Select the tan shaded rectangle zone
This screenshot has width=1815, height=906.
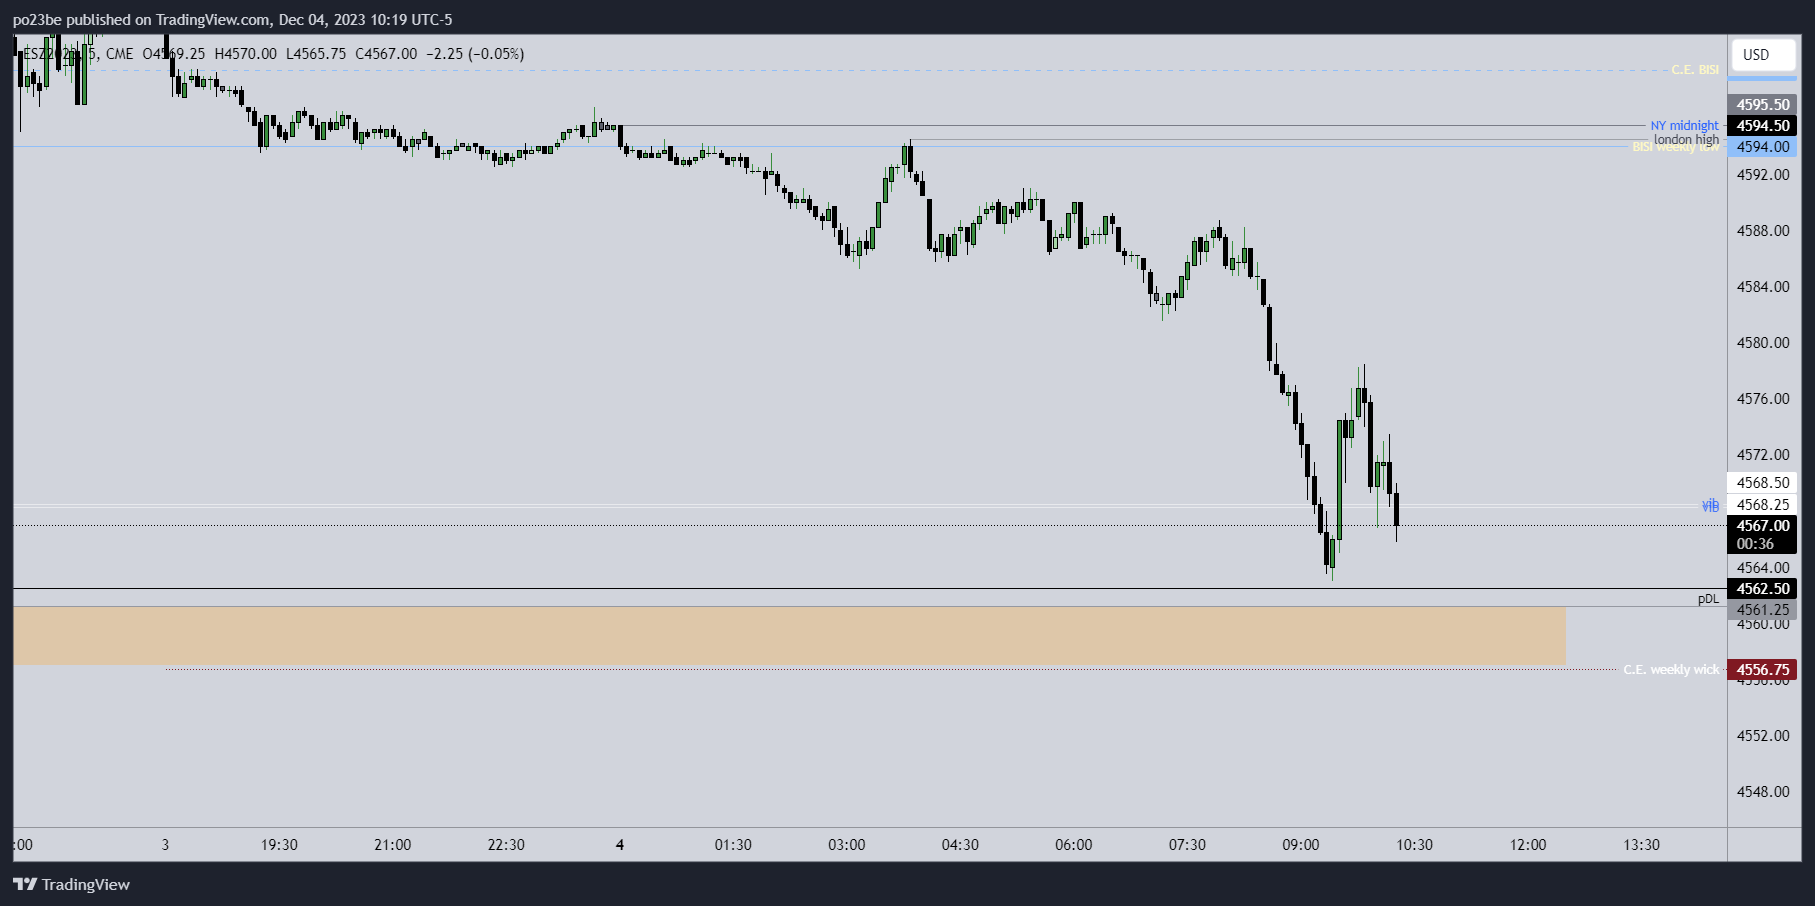789,636
